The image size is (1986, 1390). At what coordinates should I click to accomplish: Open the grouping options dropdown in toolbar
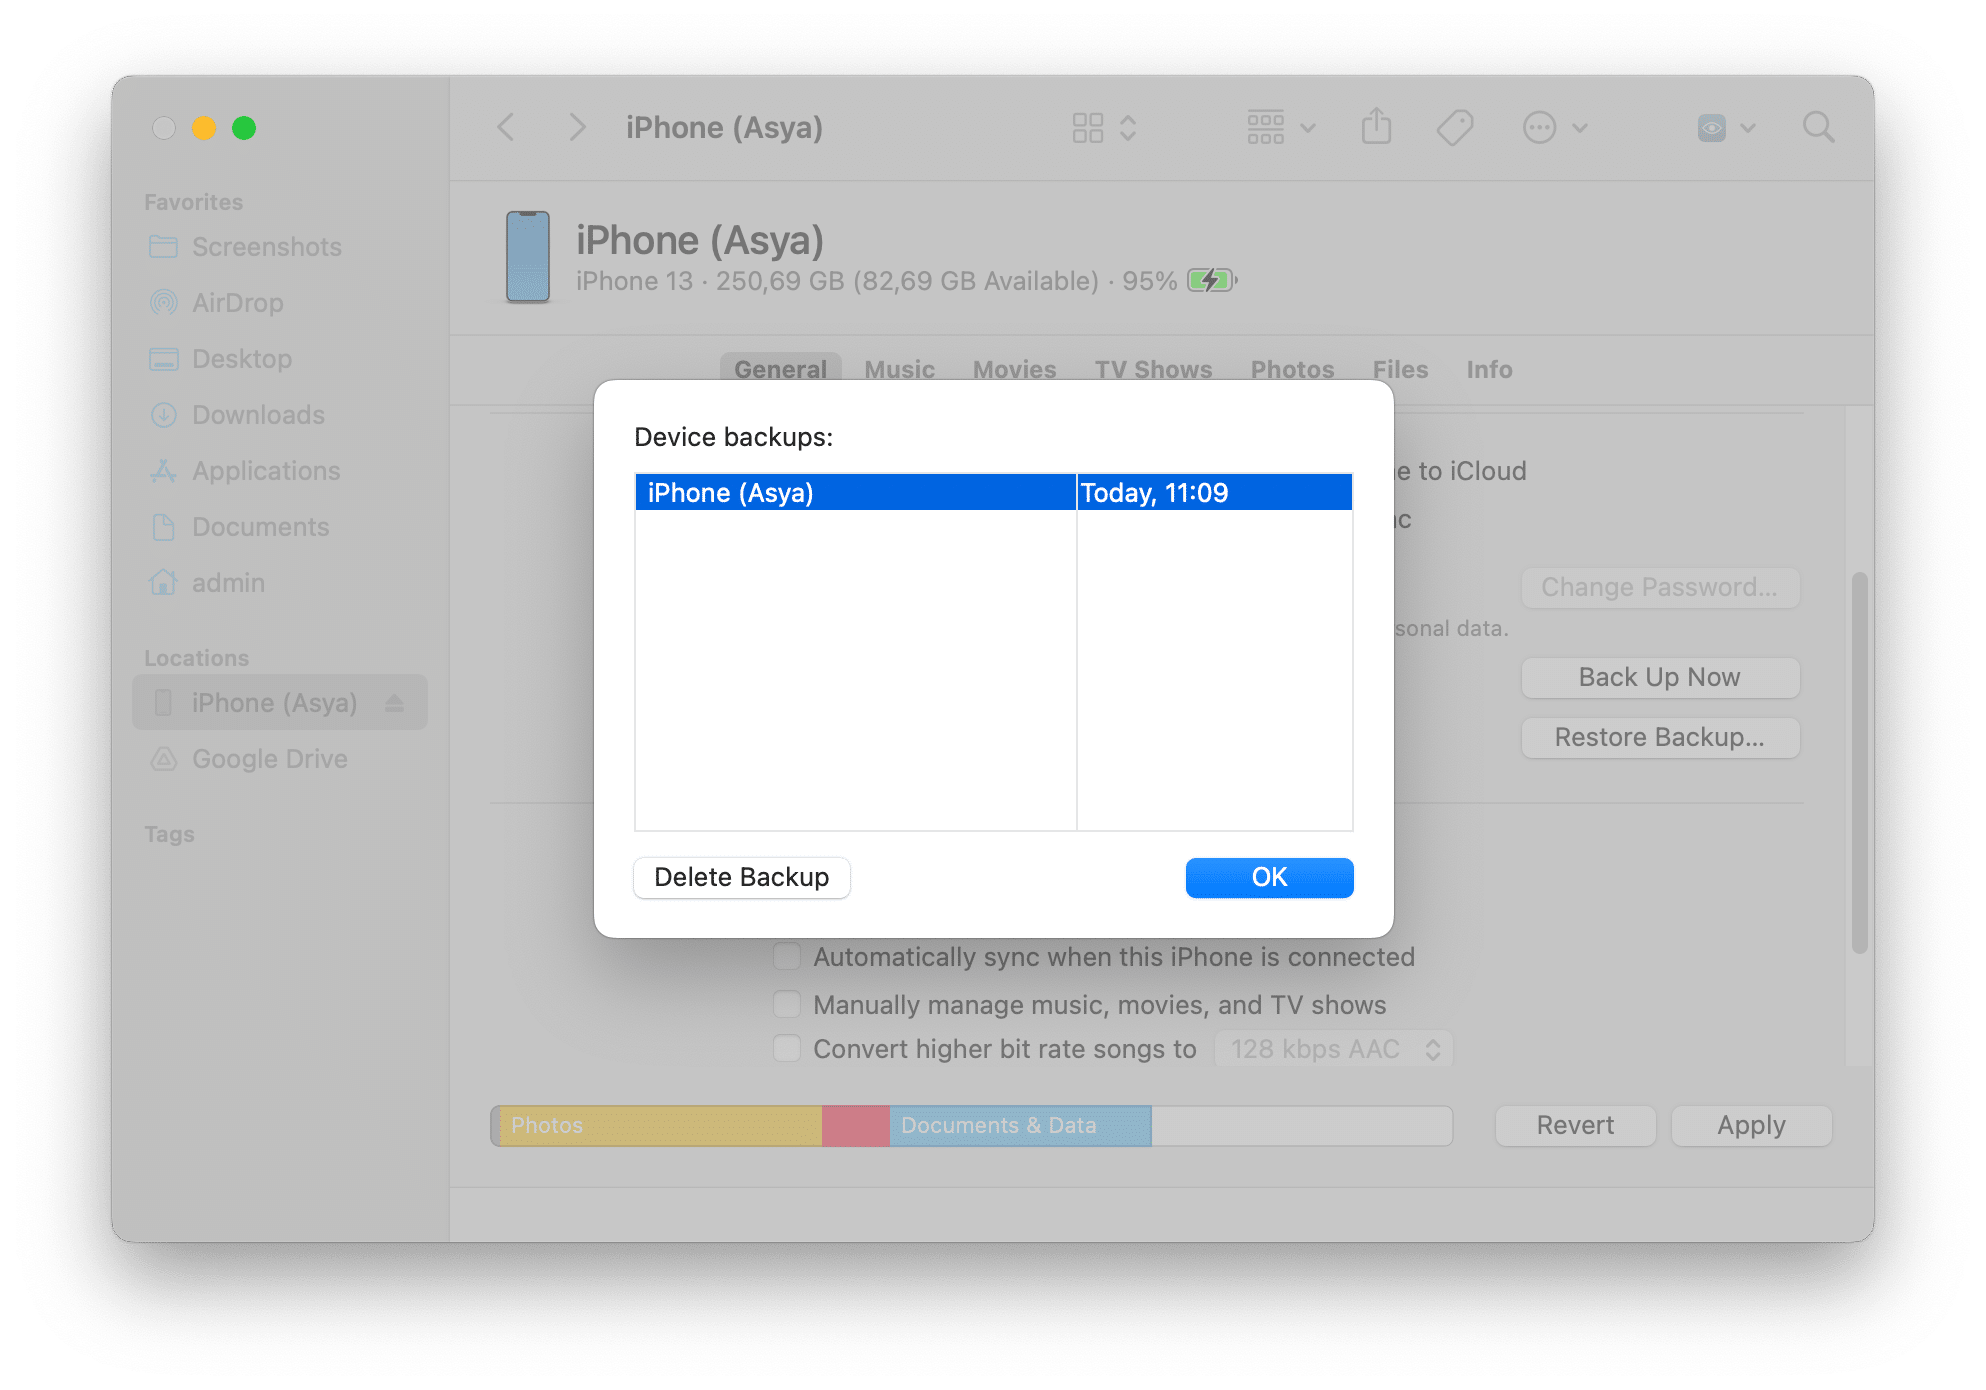tap(1280, 127)
